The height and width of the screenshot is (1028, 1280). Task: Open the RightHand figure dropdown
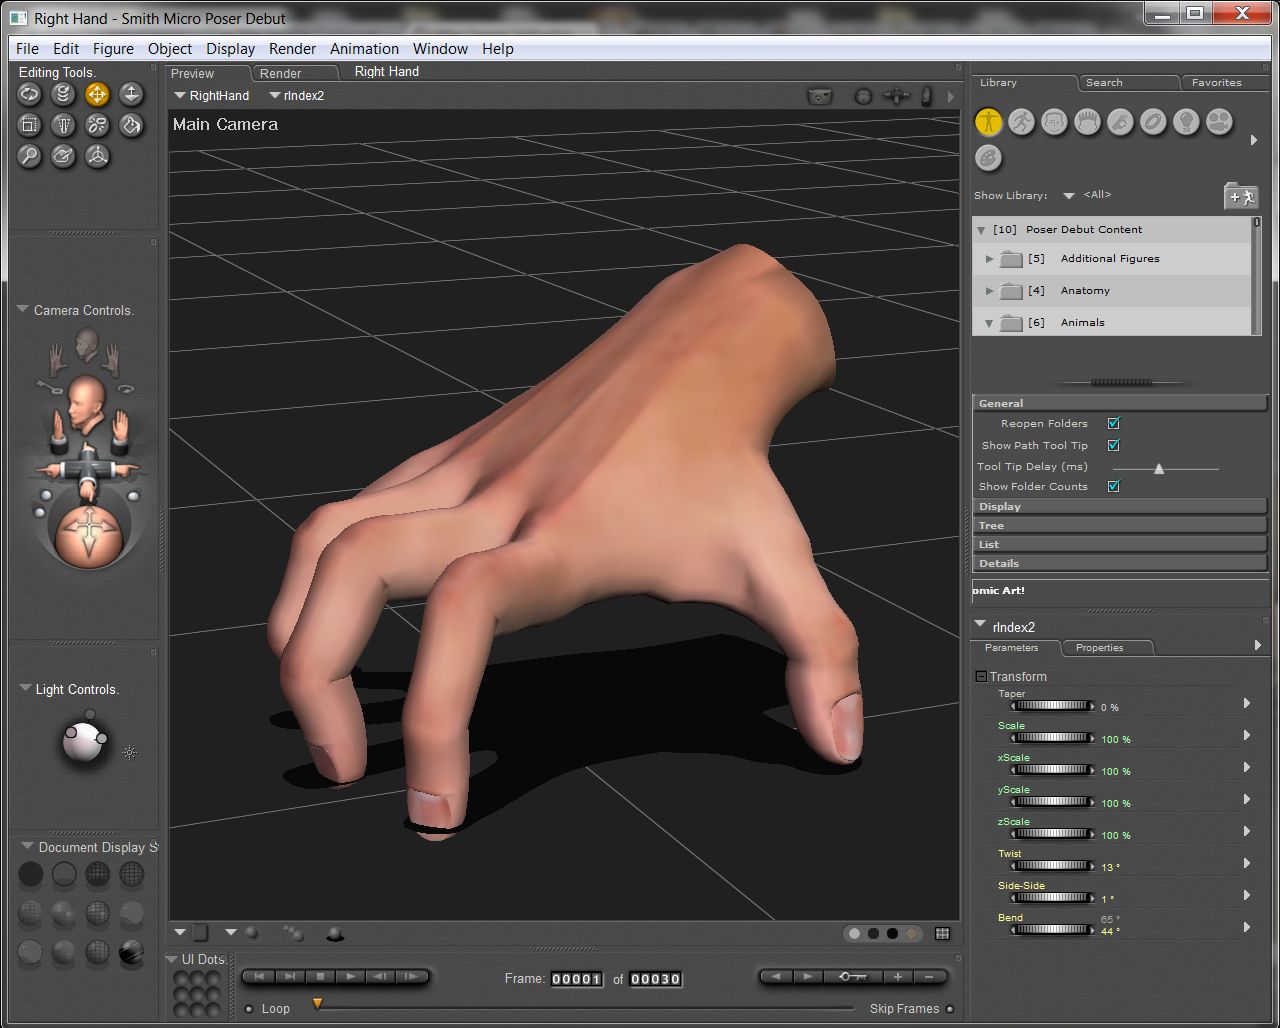click(211, 96)
